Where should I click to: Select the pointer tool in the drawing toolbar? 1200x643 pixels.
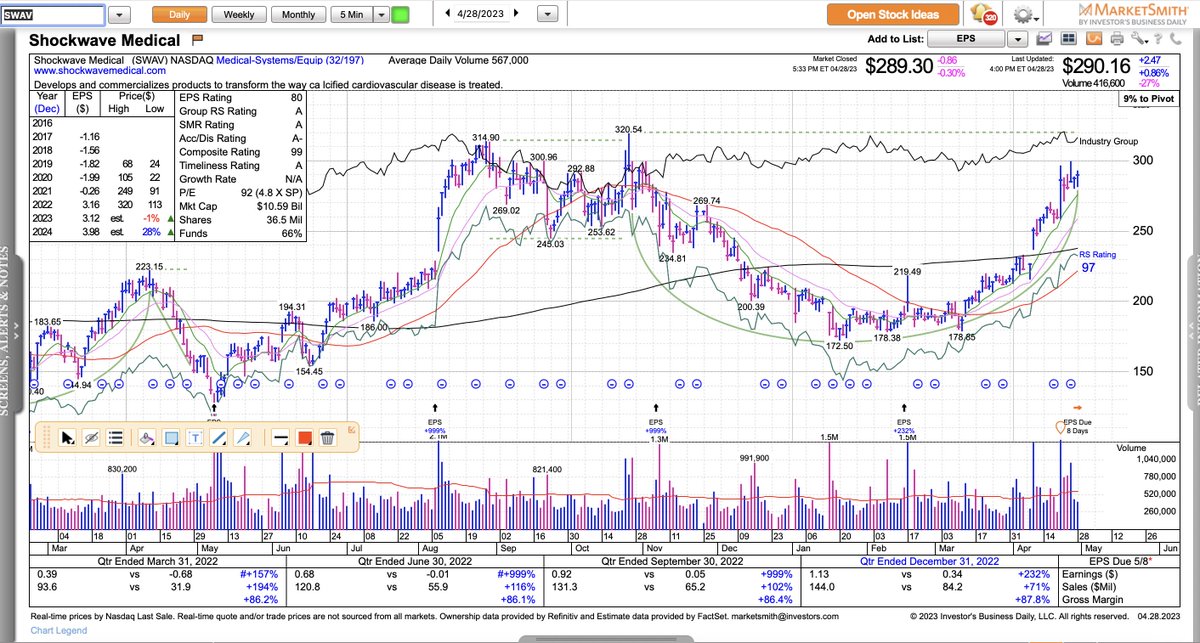pos(68,437)
